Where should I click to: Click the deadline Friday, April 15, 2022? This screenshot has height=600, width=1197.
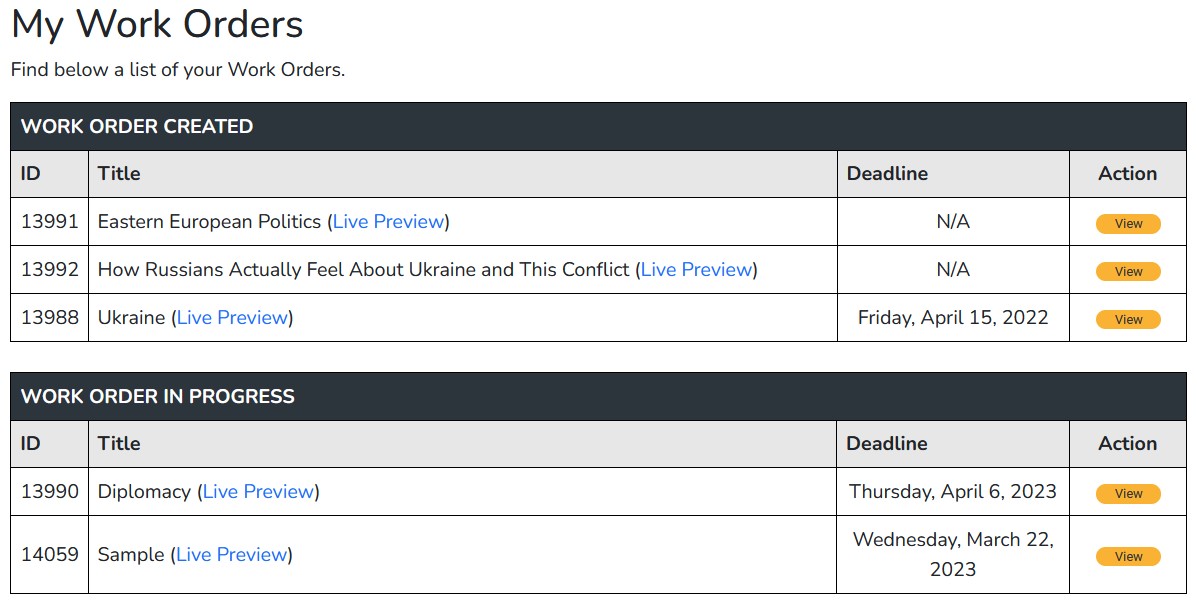point(952,317)
